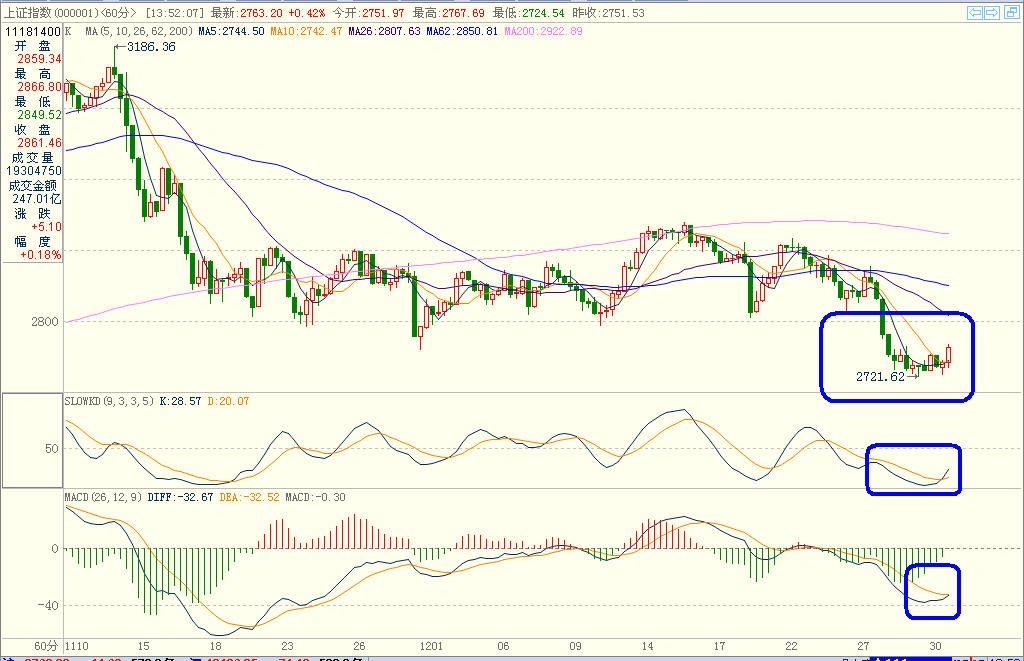
Task: Go to previous chart with left arrow icon
Action: coord(975,12)
